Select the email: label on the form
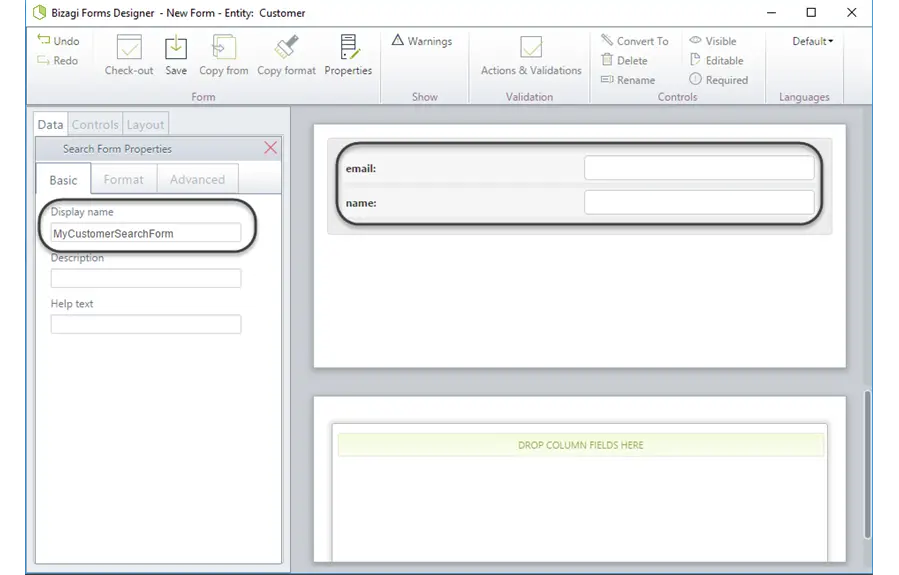The width and height of the screenshot is (899, 575). pos(361,169)
